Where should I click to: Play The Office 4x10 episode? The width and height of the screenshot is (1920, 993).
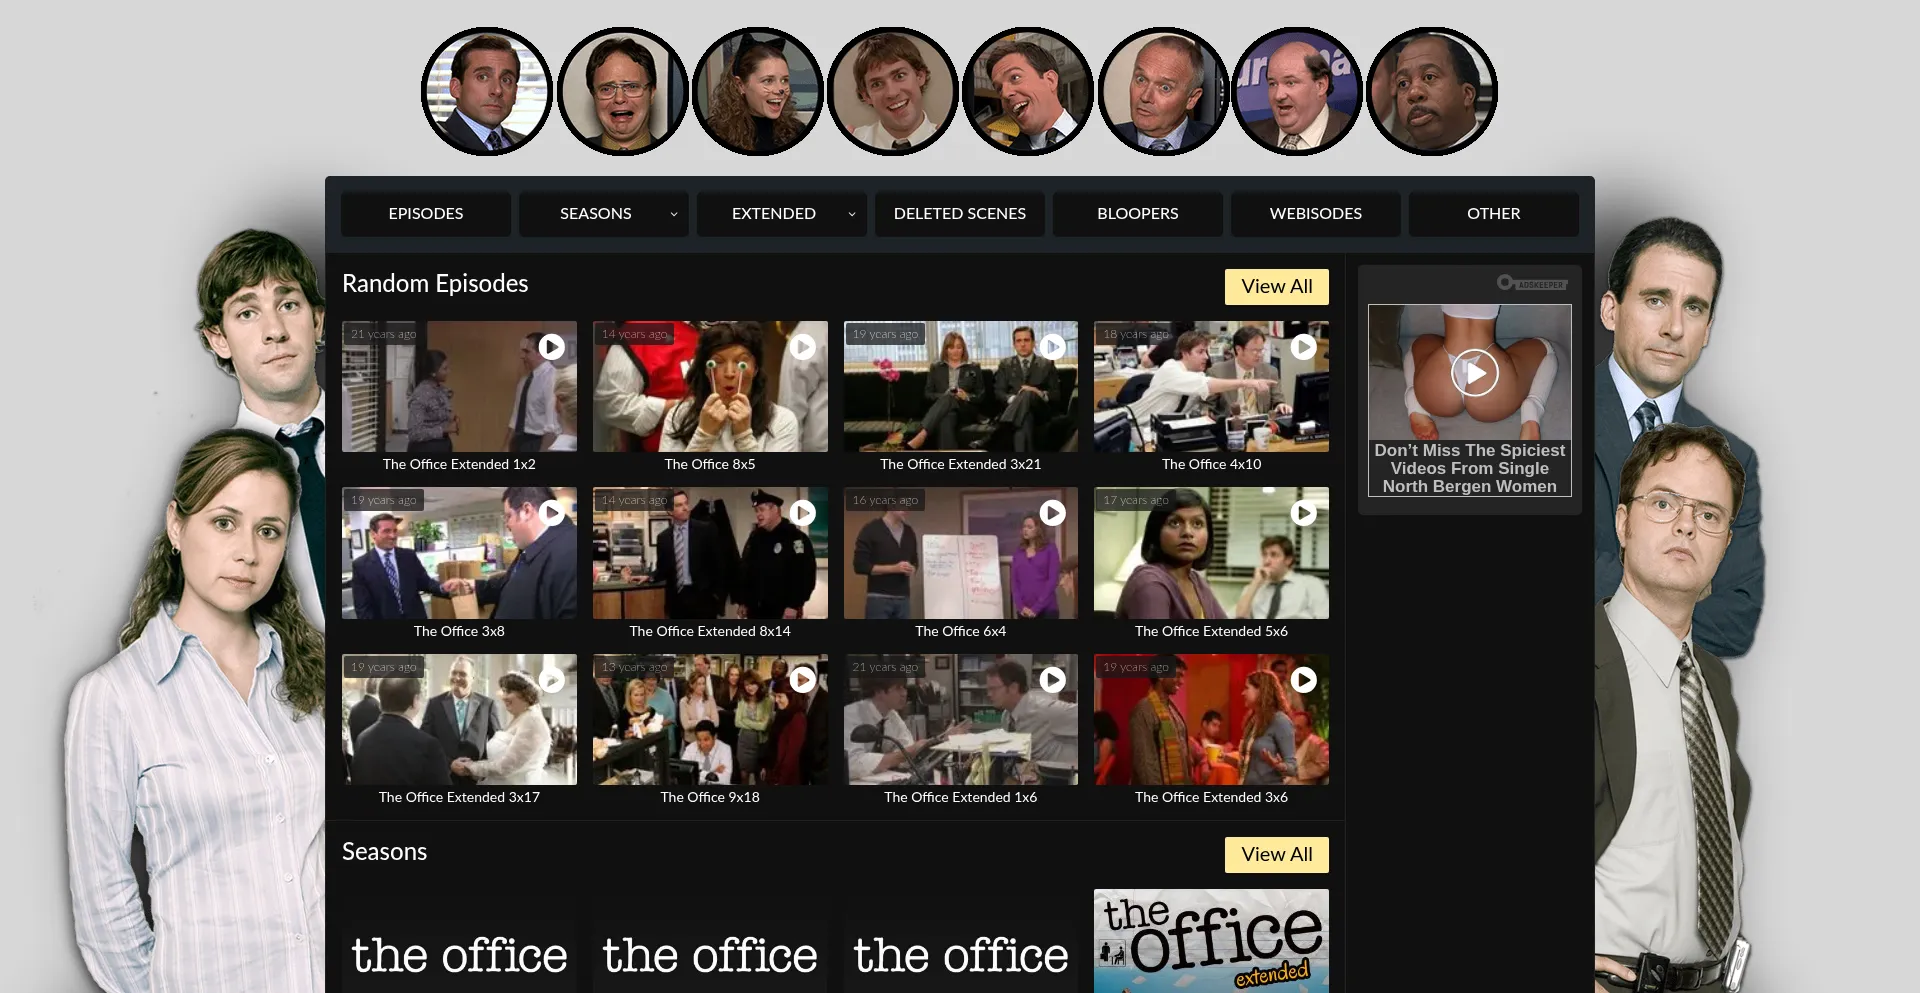[x=1211, y=386]
